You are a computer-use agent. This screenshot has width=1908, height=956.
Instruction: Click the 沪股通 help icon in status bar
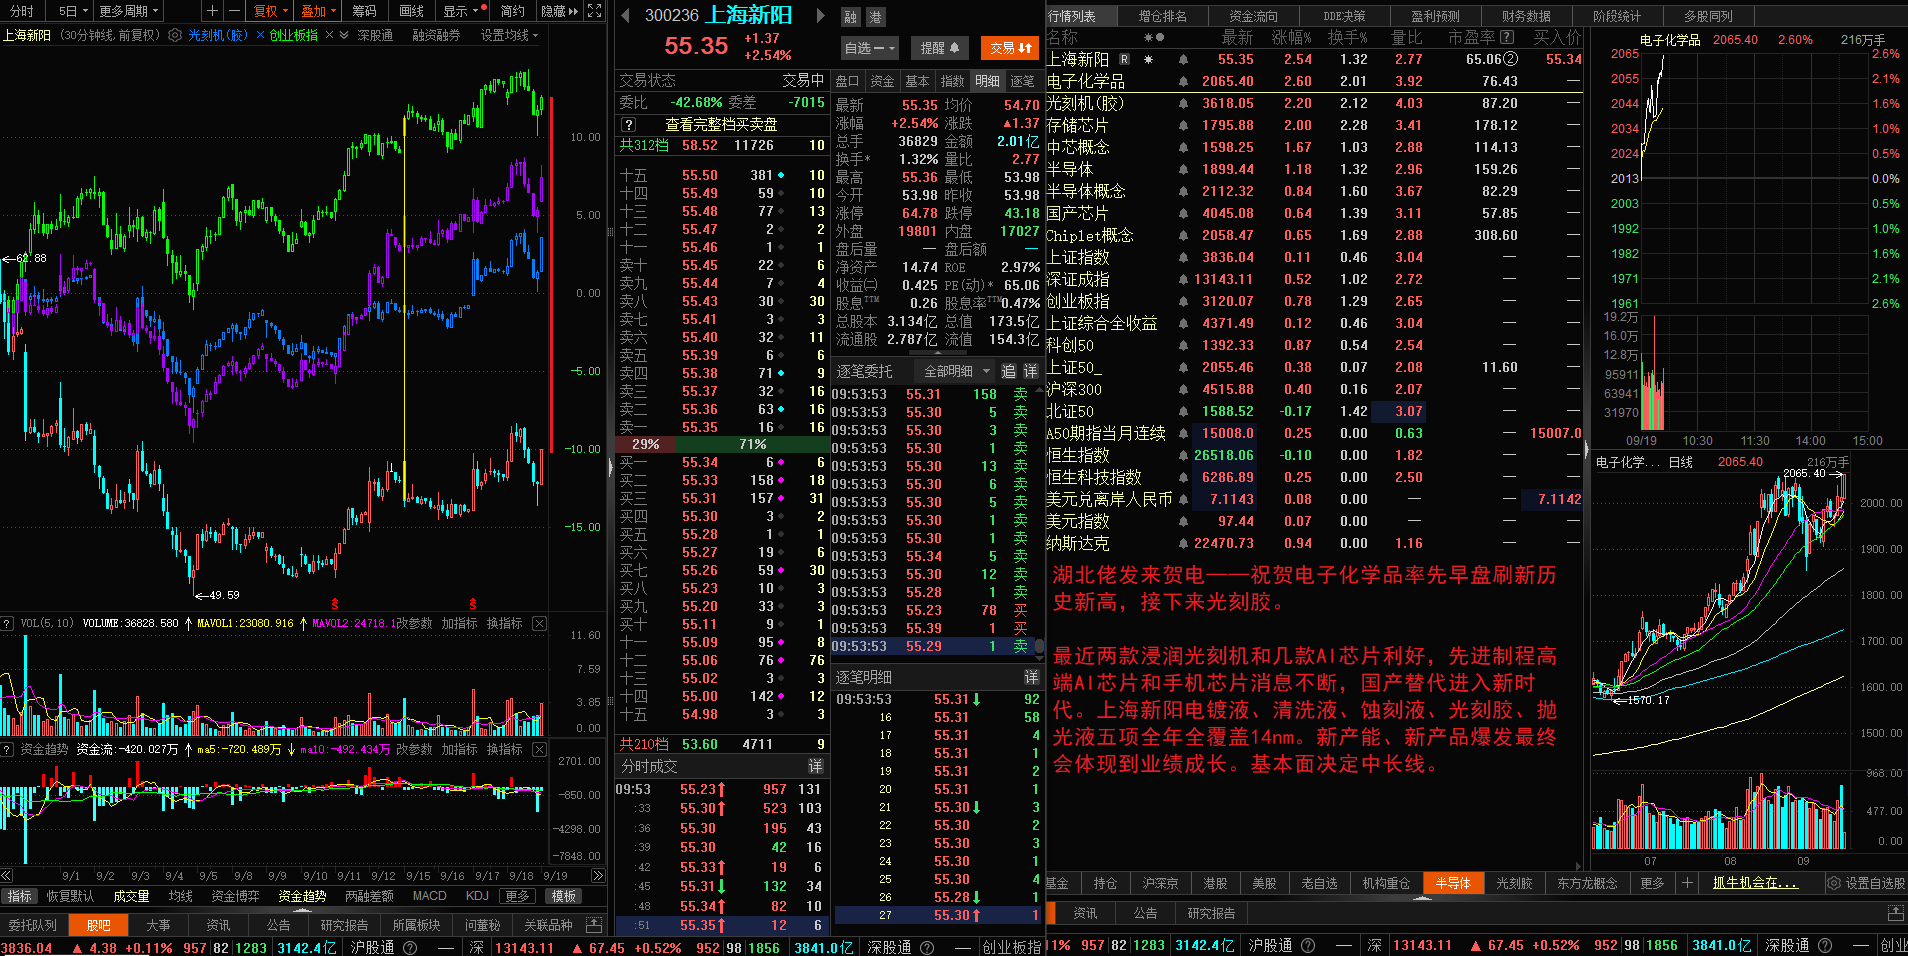[409, 947]
